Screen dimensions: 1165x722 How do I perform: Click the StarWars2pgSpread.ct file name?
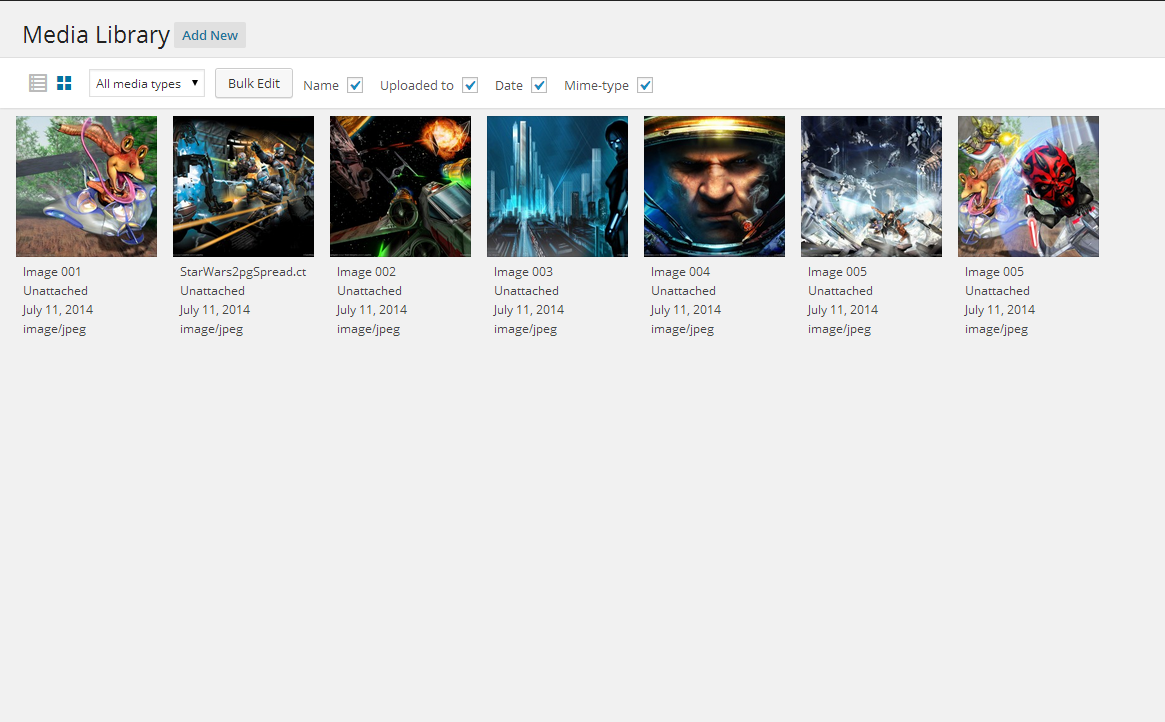(x=243, y=272)
